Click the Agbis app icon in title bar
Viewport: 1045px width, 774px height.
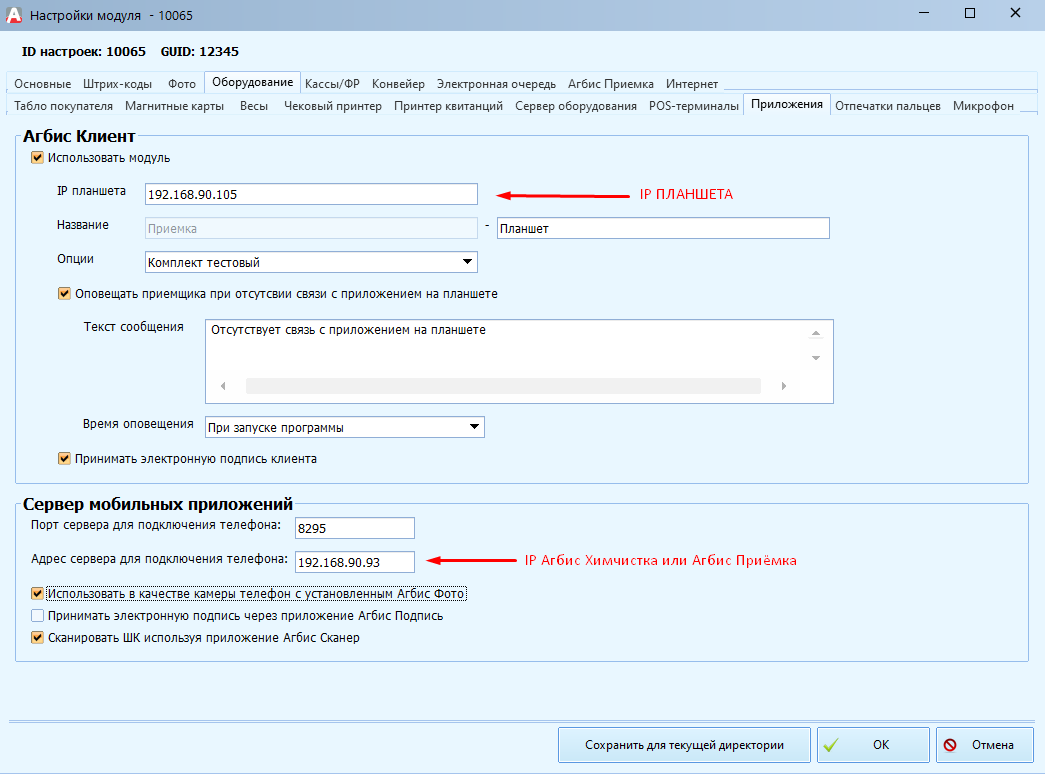[14, 15]
